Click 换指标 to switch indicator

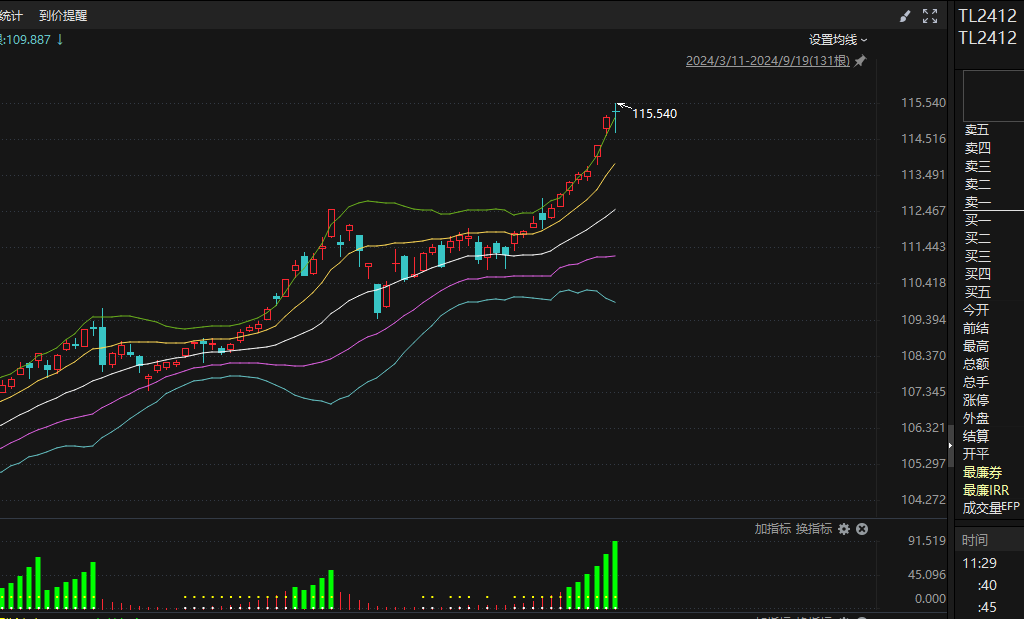point(814,529)
